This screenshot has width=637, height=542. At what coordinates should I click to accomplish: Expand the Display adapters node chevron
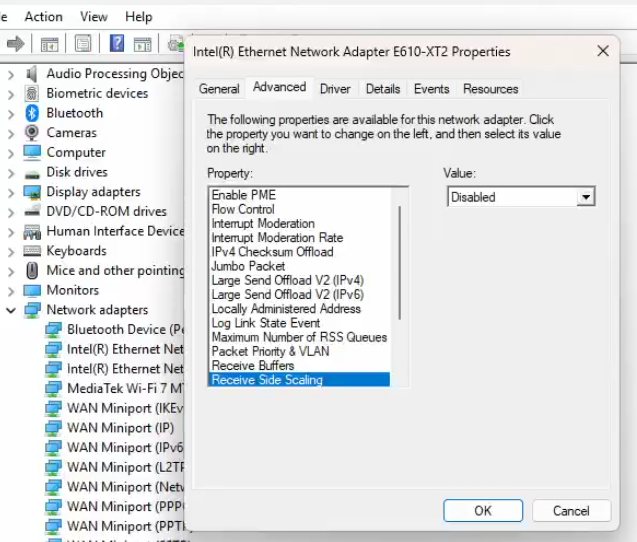(x=11, y=193)
